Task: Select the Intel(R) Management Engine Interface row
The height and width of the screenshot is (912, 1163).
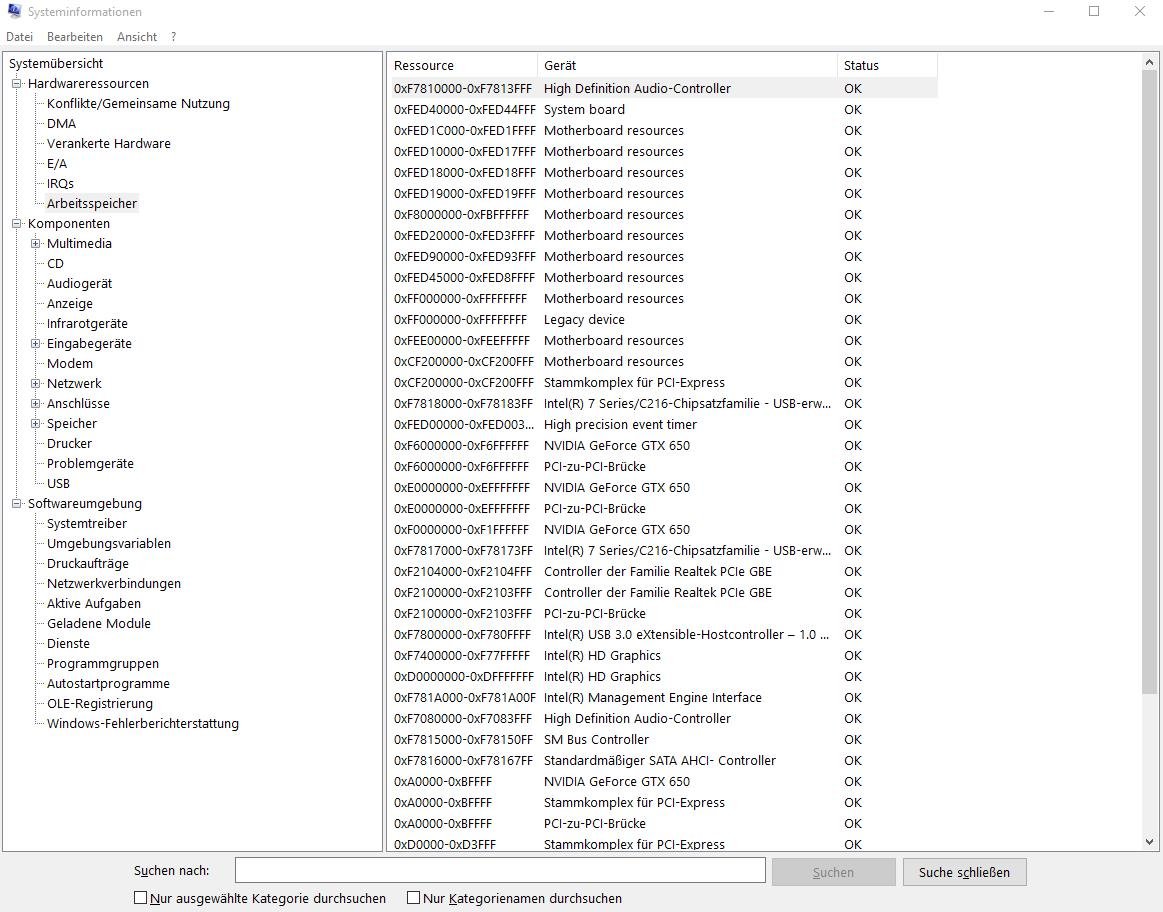Action: click(x=663, y=698)
